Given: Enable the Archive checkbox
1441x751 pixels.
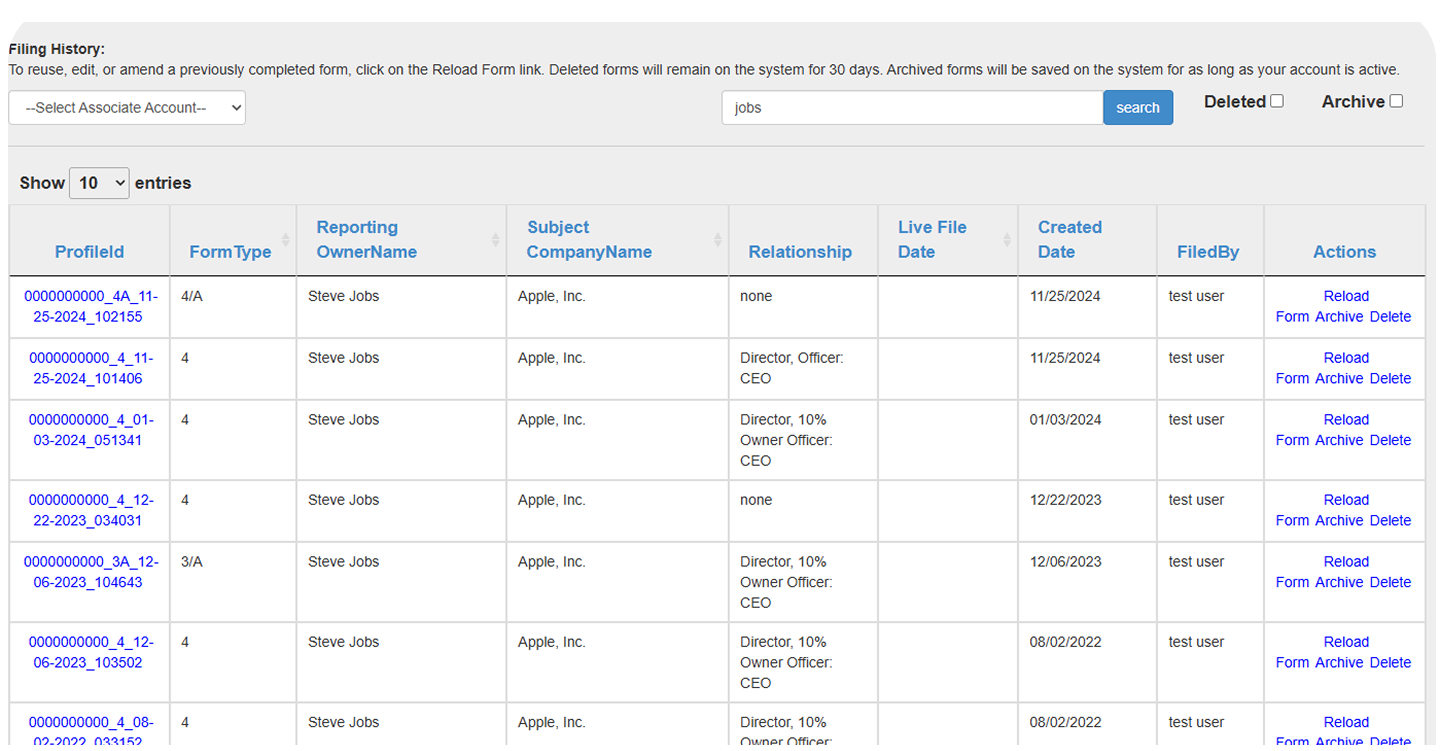Looking at the screenshot, I should tap(1397, 100).
